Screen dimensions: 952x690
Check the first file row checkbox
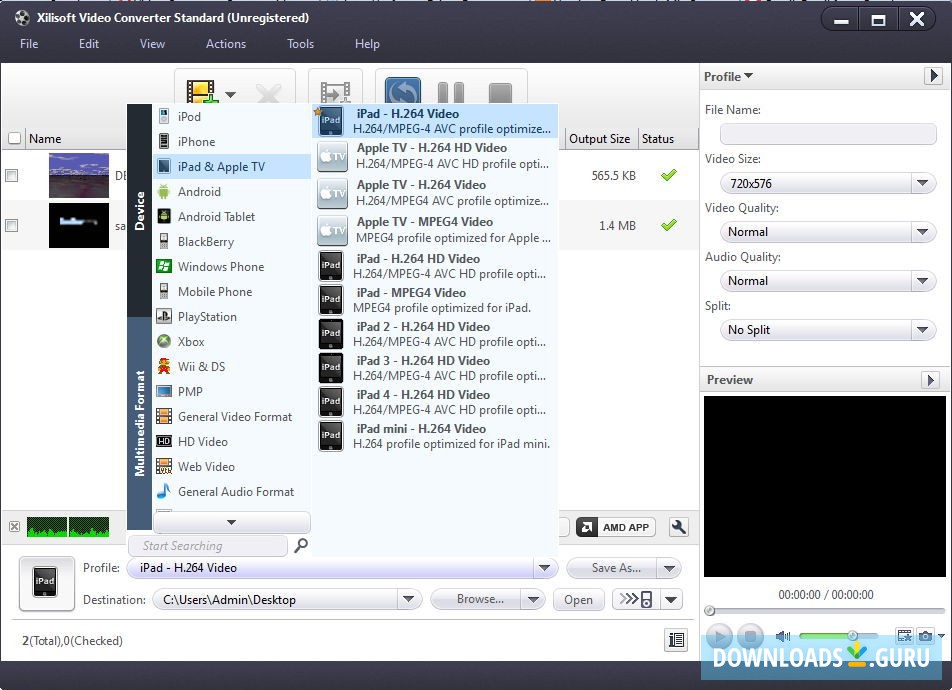[x=12, y=176]
